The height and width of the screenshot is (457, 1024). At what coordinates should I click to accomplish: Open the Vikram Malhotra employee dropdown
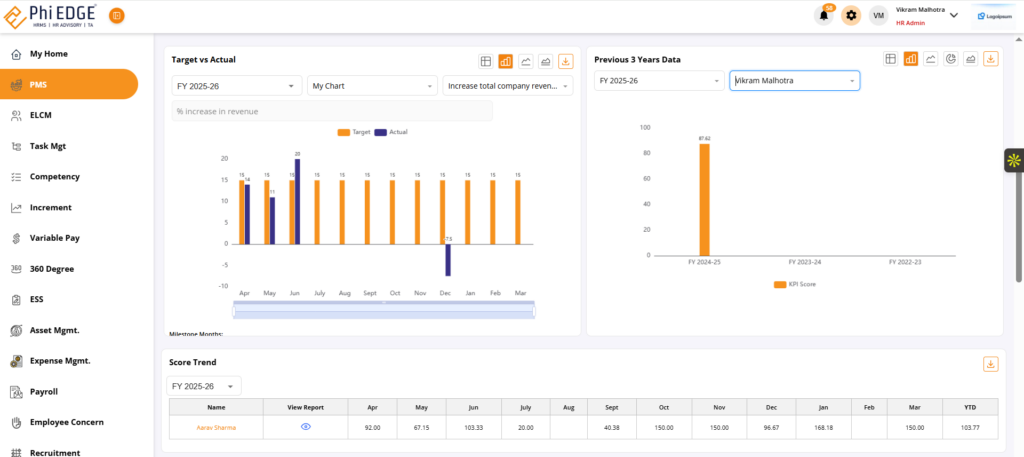coord(794,80)
